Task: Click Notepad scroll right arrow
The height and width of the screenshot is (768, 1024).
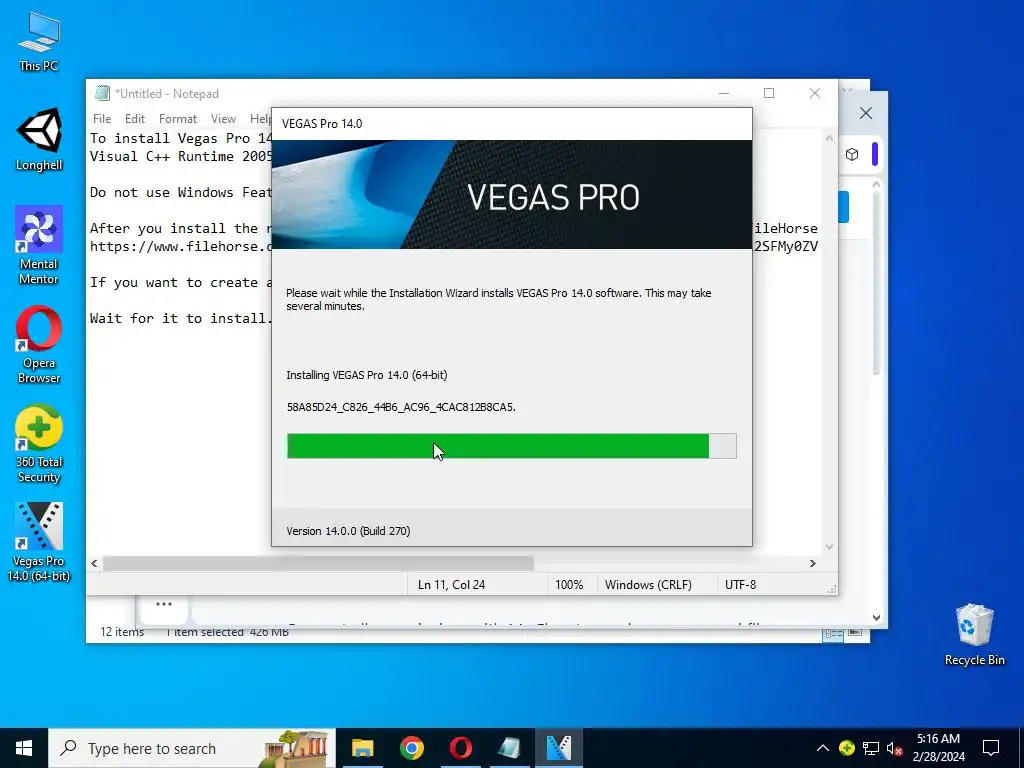Action: 812,563
